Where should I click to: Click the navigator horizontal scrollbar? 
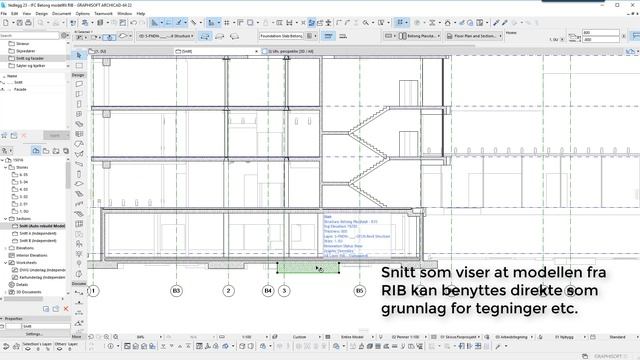click(x=24, y=299)
